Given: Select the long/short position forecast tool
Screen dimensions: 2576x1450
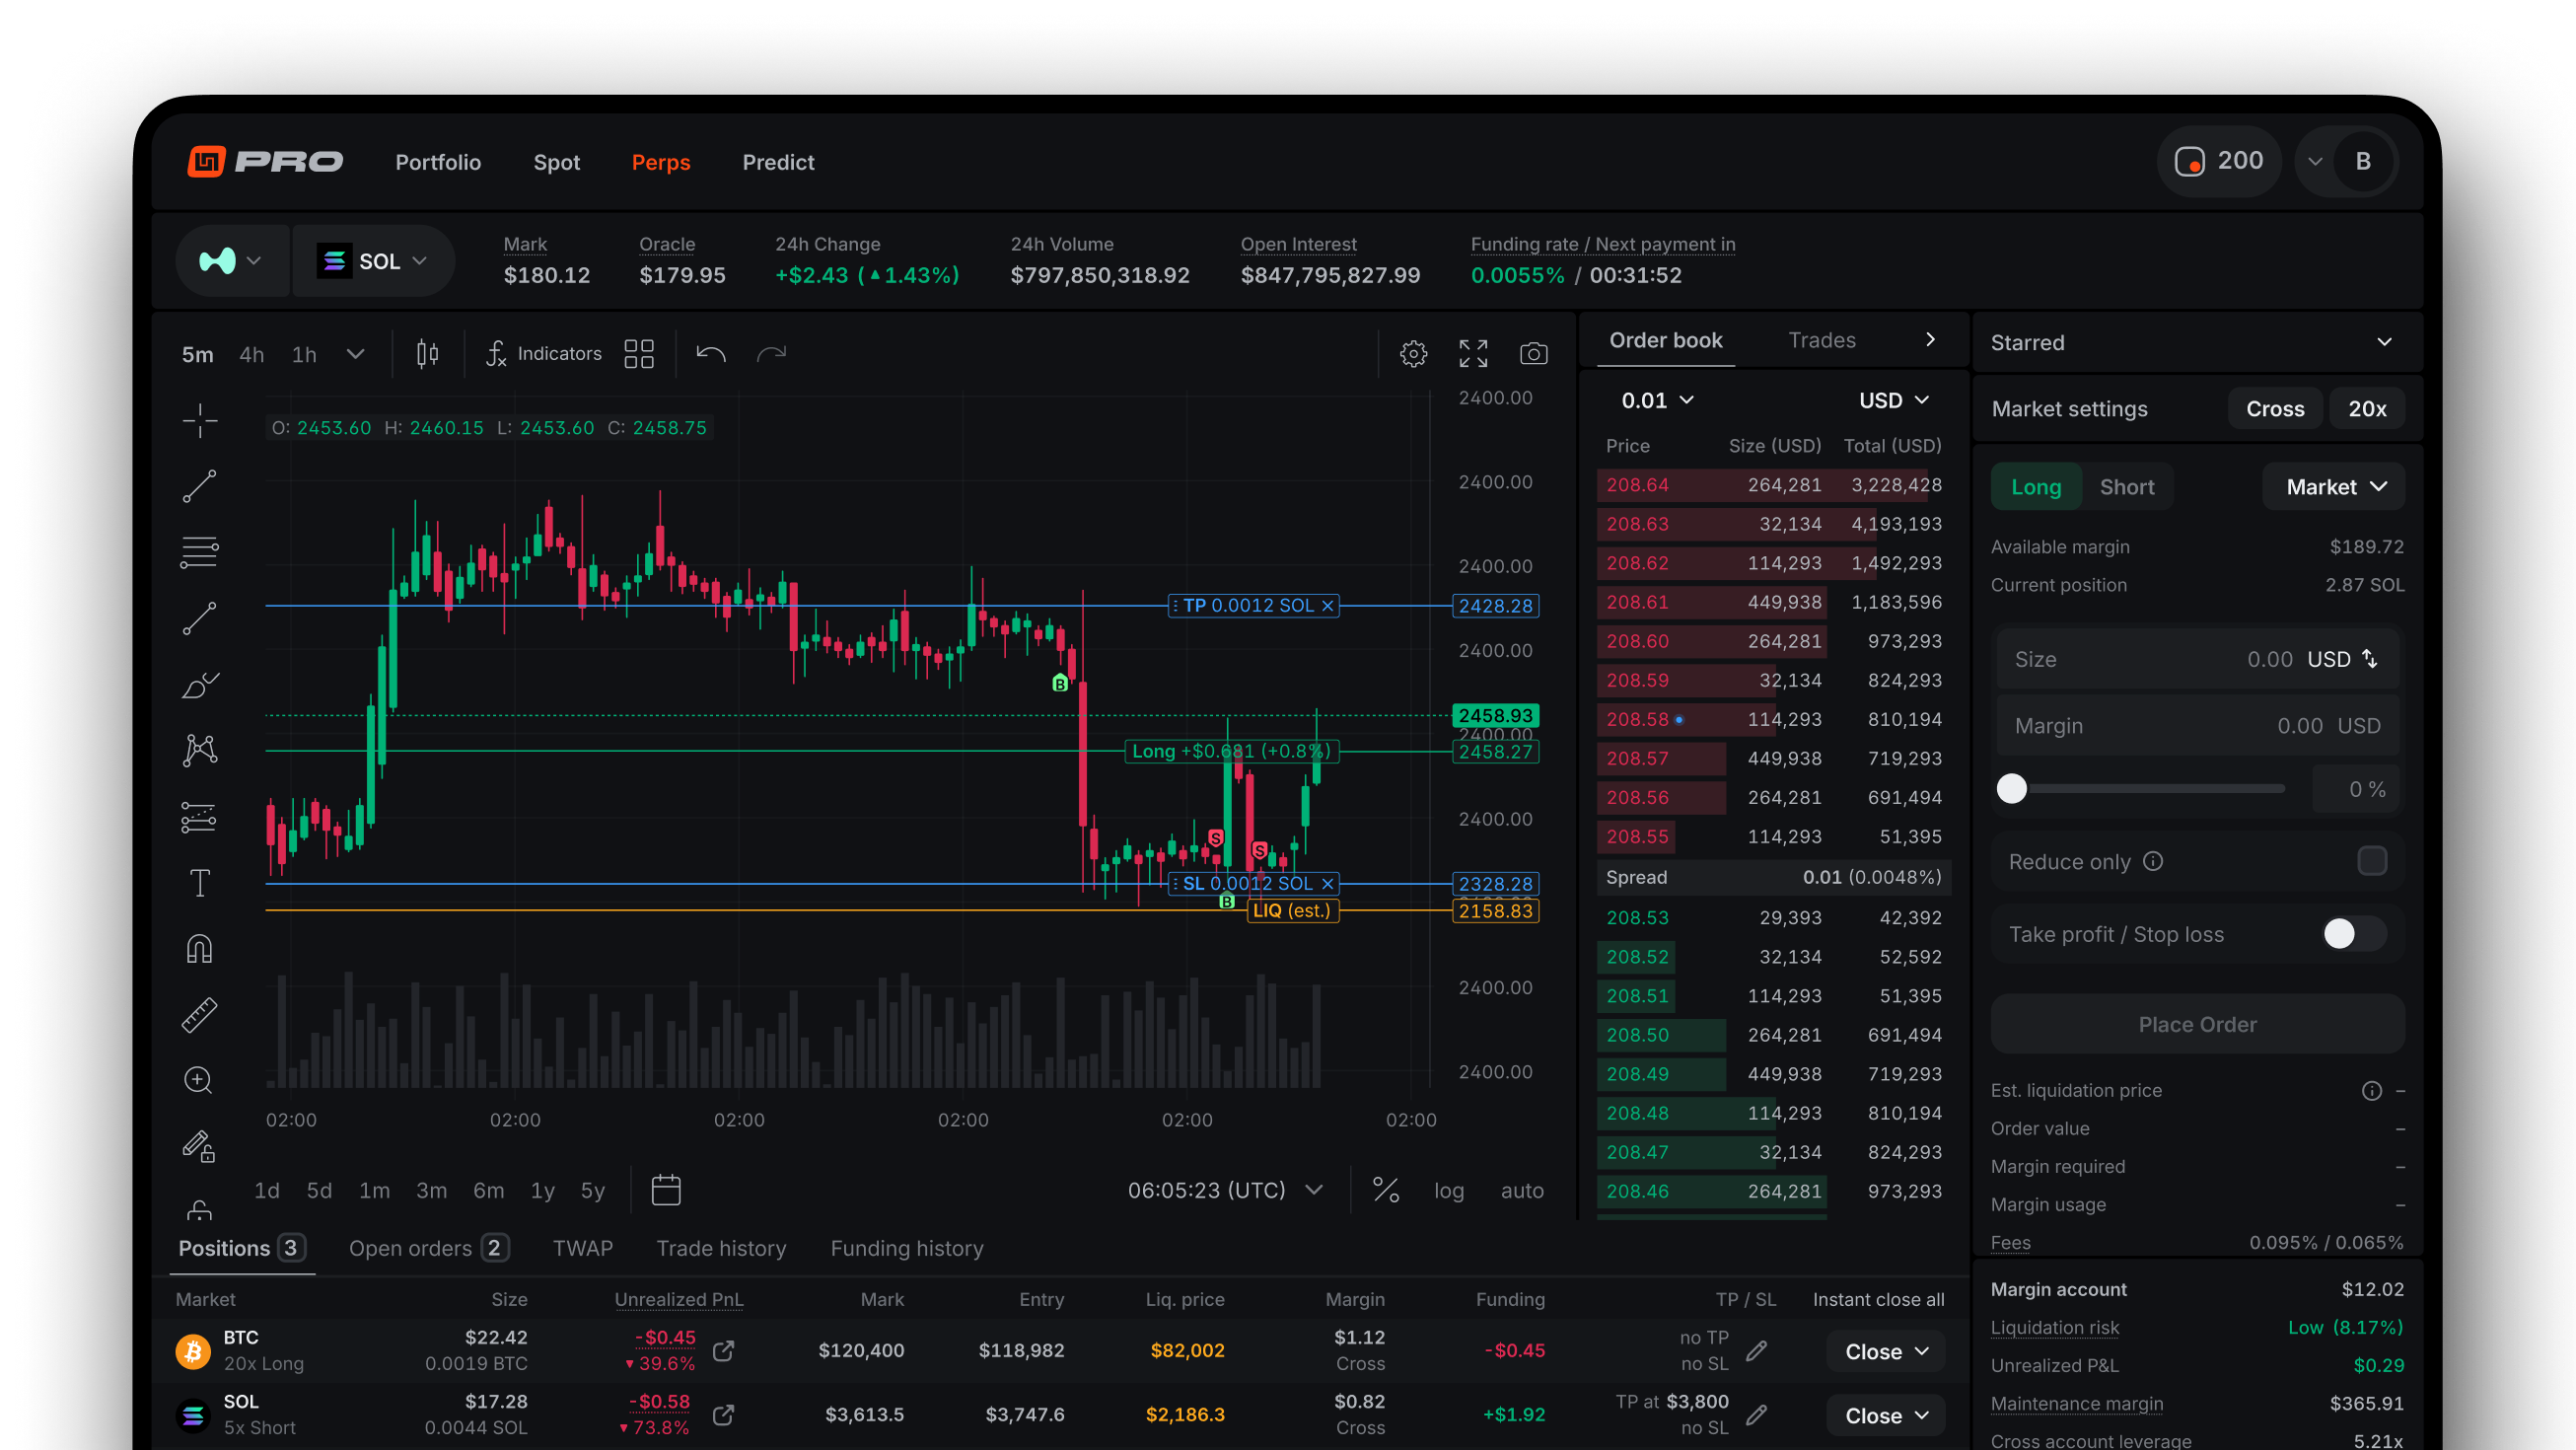Looking at the screenshot, I should 199,817.
